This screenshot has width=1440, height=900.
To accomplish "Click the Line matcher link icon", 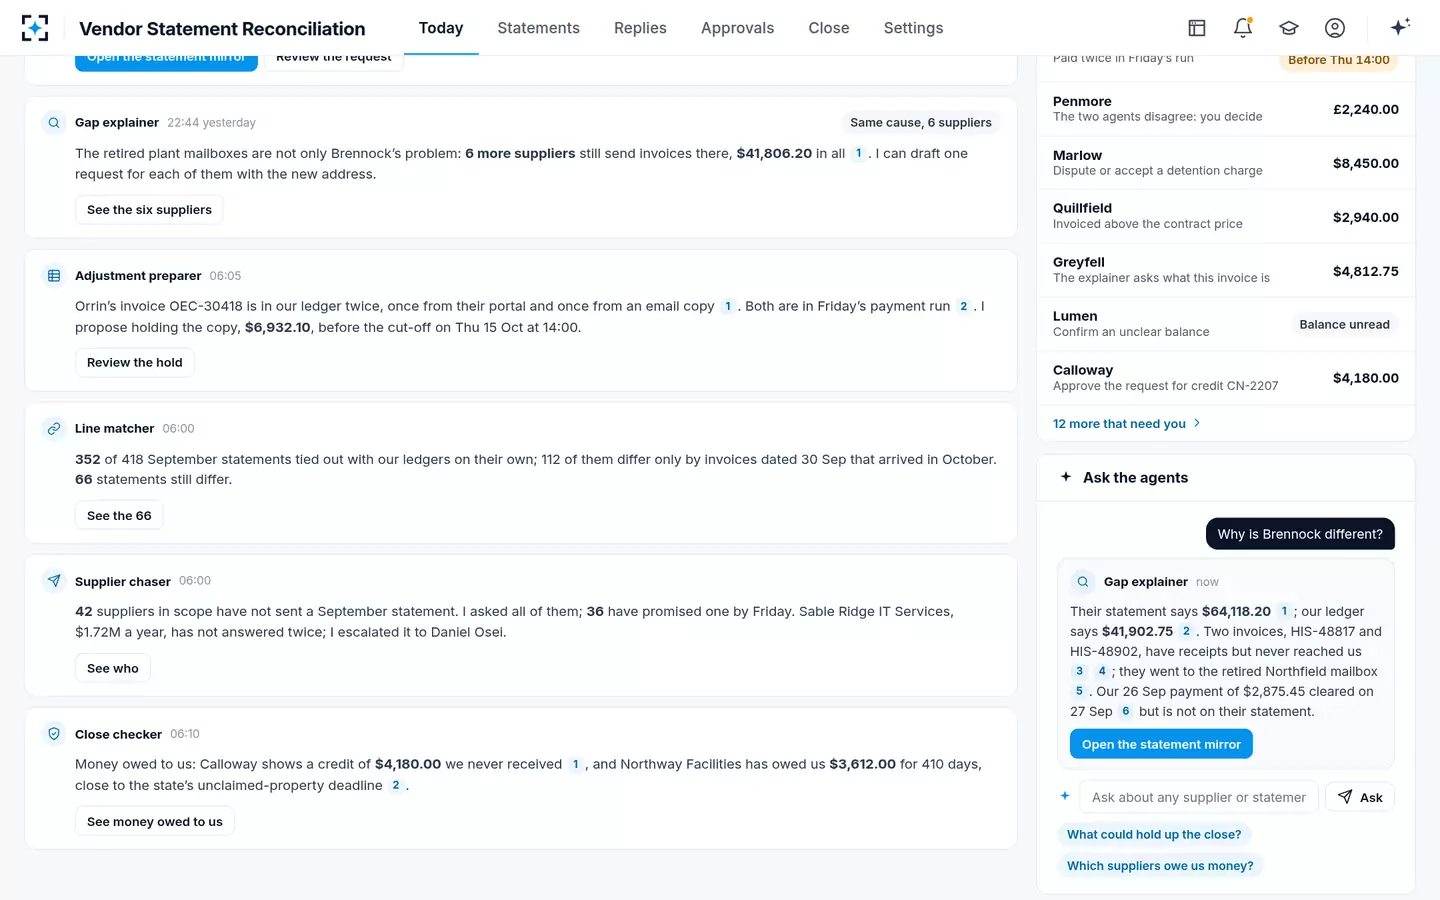I will [54, 429].
